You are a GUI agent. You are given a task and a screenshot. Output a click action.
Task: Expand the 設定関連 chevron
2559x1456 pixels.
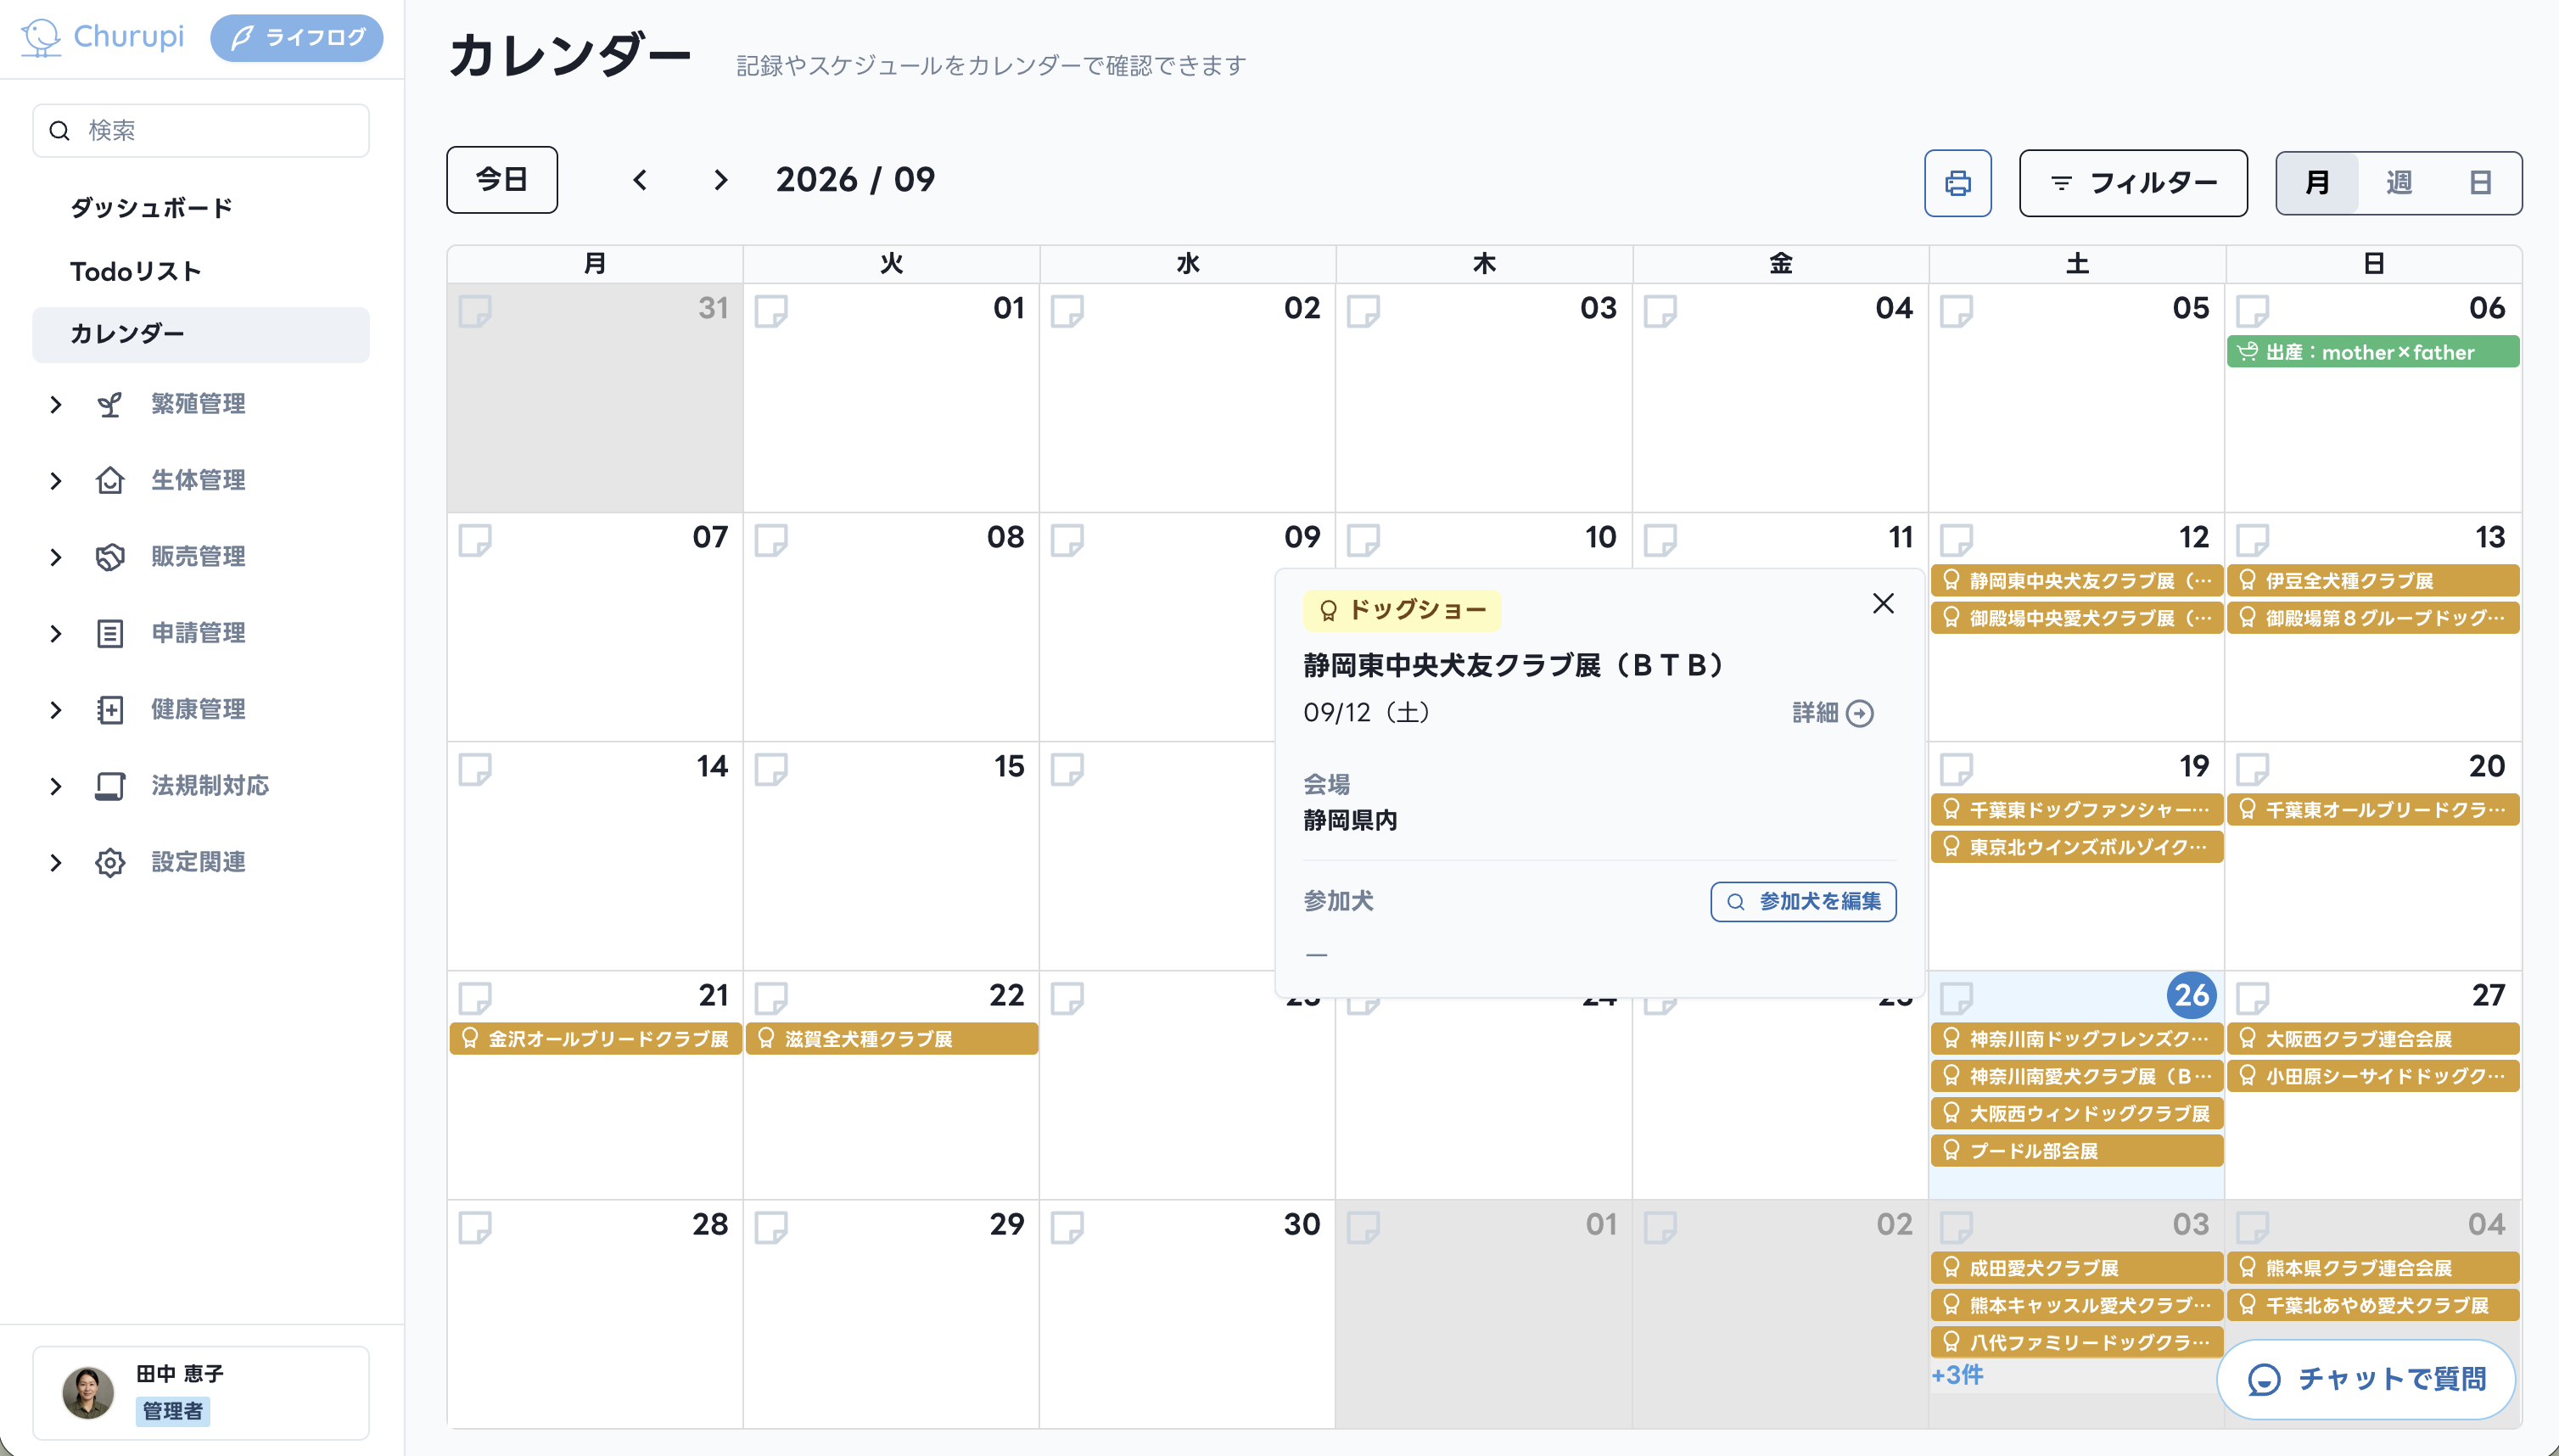[56, 862]
